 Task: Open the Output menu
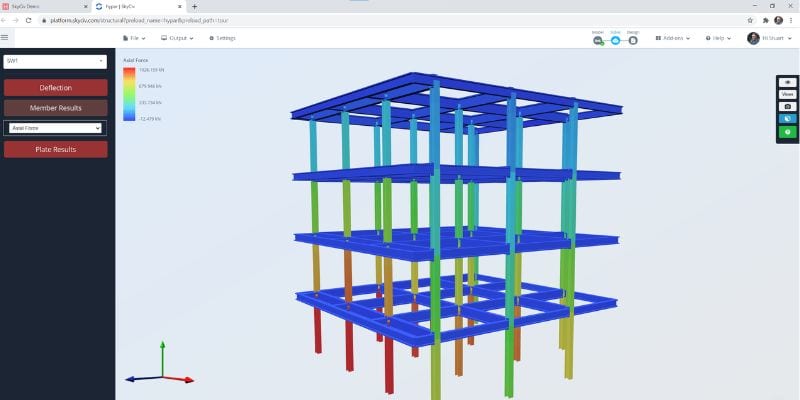pos(177,38)
